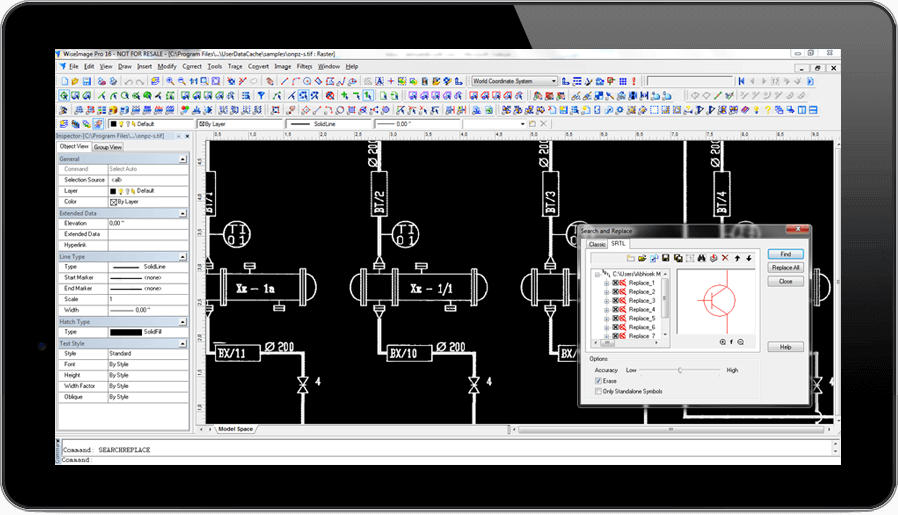Toggle the checkbox beside Replace_3
The image size is (898, 515).
tap(615, 301)
